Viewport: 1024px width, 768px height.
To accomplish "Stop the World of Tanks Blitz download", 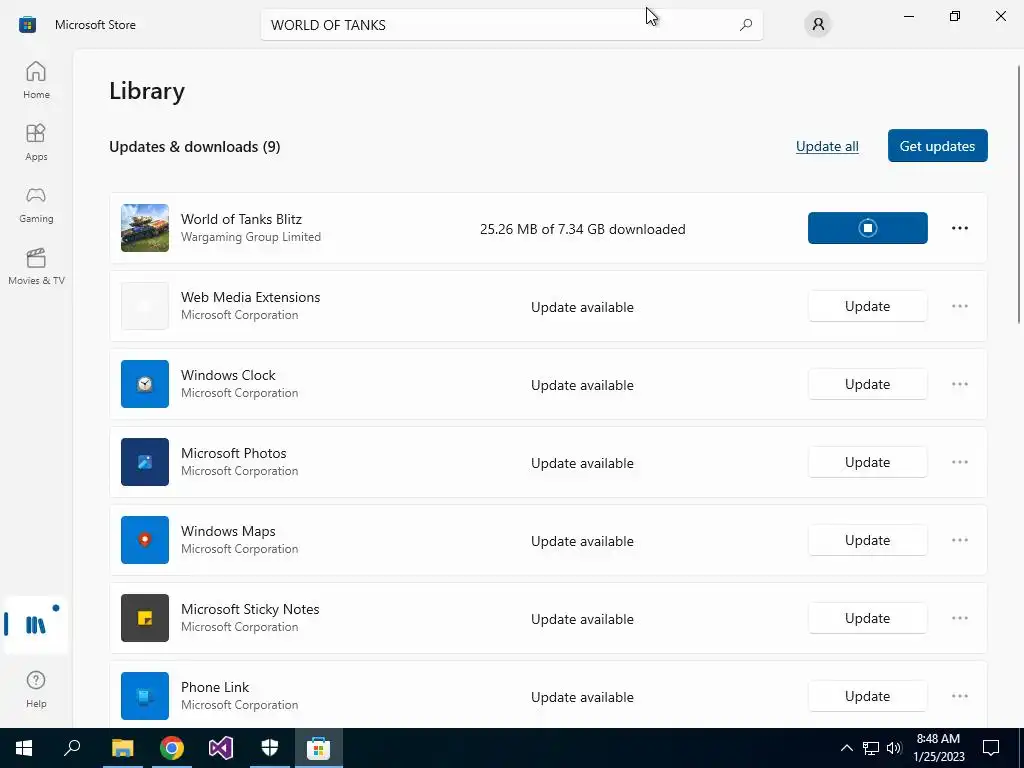I will point(867,228).
